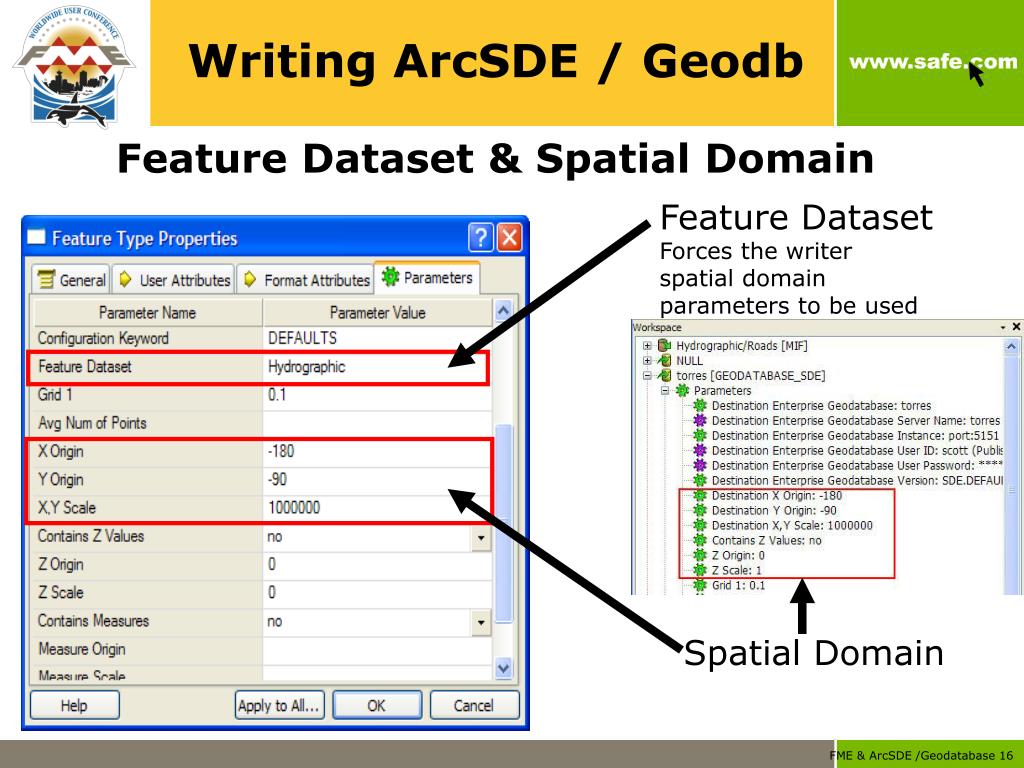Screen dimensions: 1024x768
Task: Edit the X Origin value -180
Action: pos(377,451)
